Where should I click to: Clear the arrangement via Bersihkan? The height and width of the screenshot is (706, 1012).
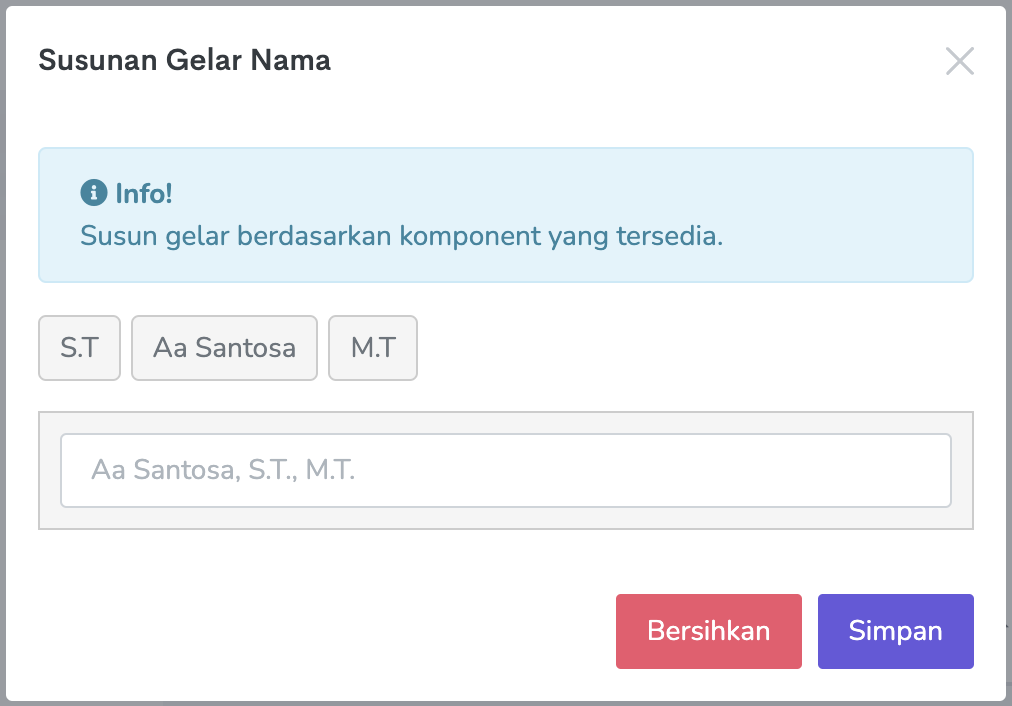click(x=708, y=631)
